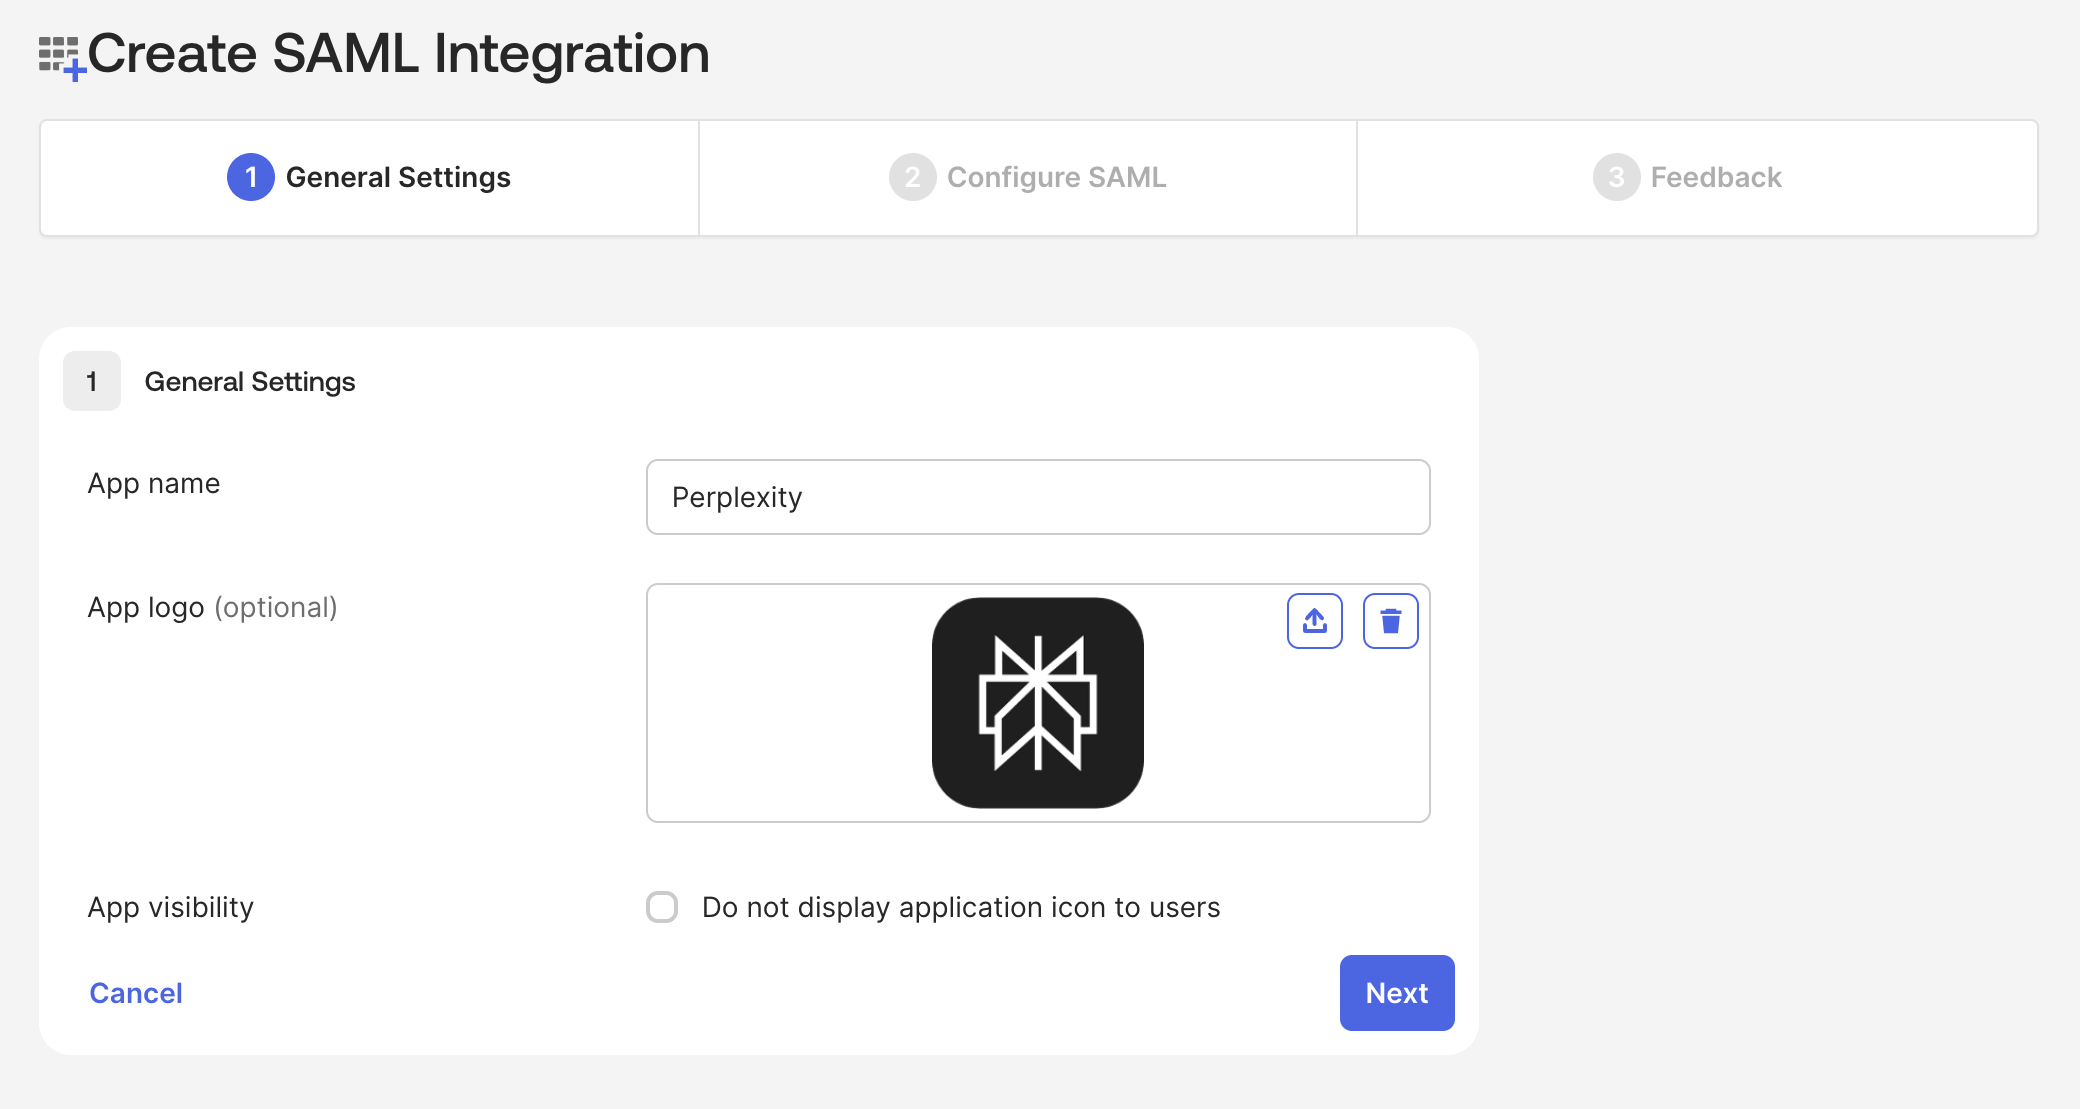
Task: Click the 'Create SAML Integration' heading
Action: pos(399,53)
